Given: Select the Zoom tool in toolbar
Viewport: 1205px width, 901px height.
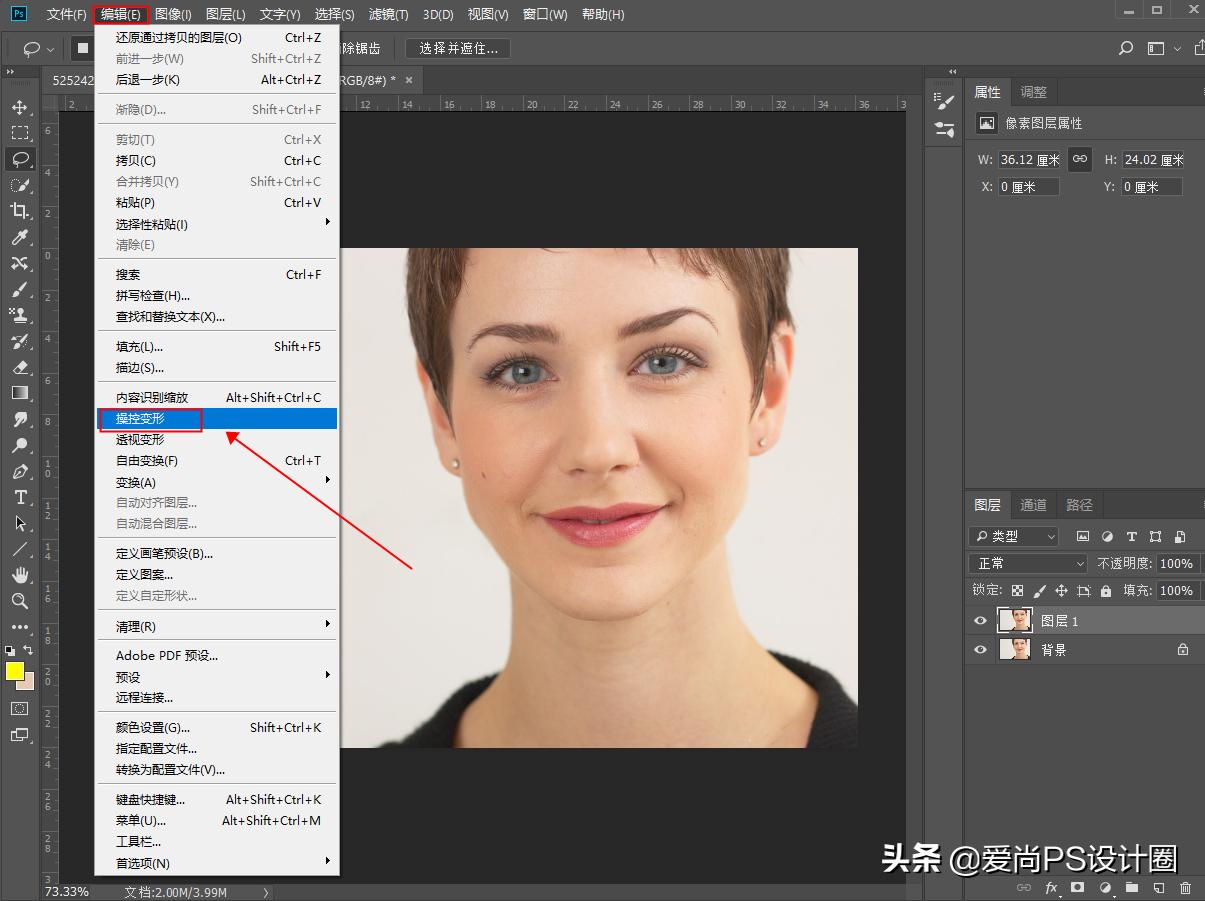Looking at the screenshot, I should [x=19, y=601].
